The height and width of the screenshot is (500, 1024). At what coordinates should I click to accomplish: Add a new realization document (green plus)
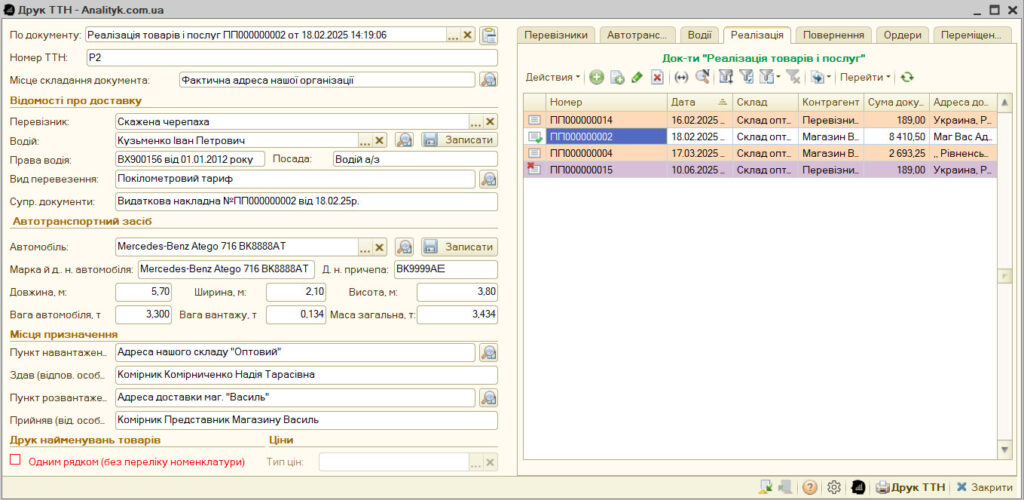[x=596, y=77]
